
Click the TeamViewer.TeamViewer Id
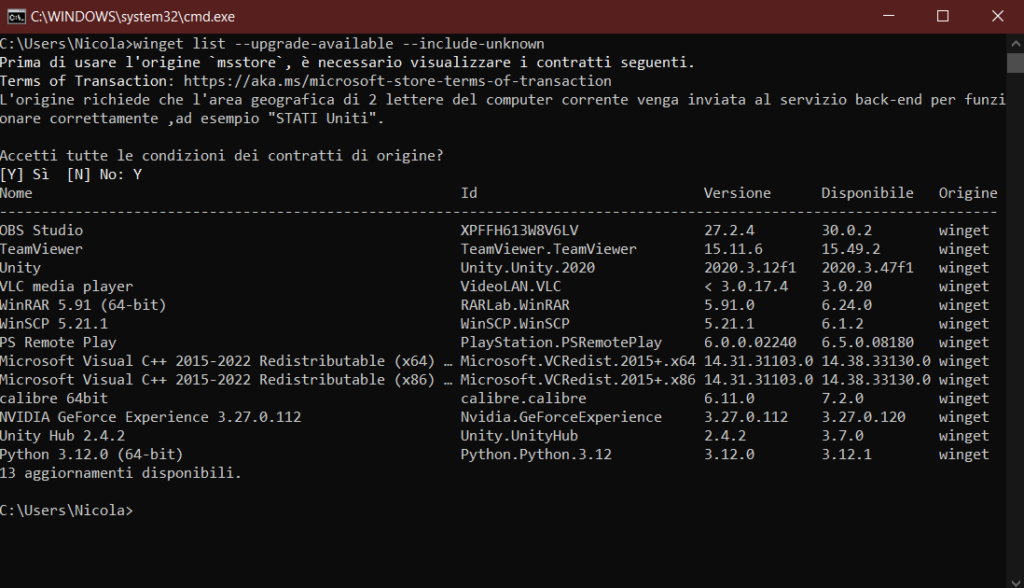coord(548,249)
